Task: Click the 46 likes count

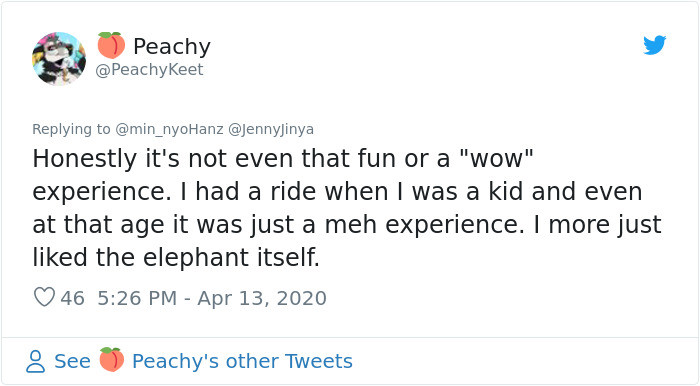Action: (72, 298)
